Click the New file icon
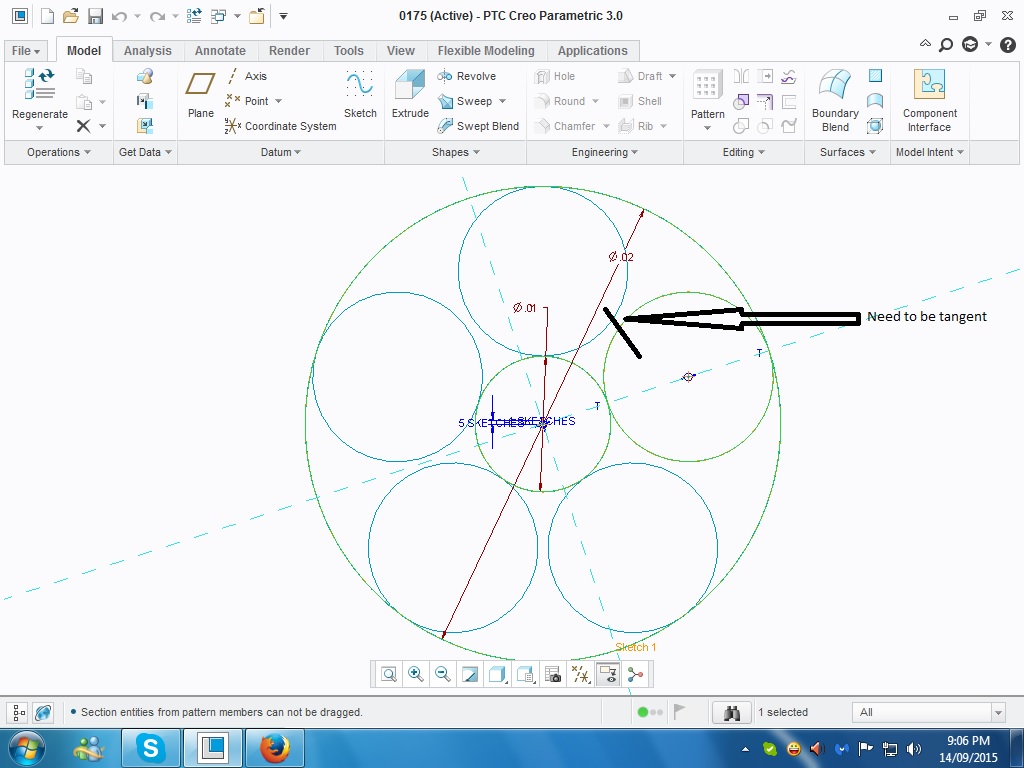1024x768 pixels. click(47, 16)
